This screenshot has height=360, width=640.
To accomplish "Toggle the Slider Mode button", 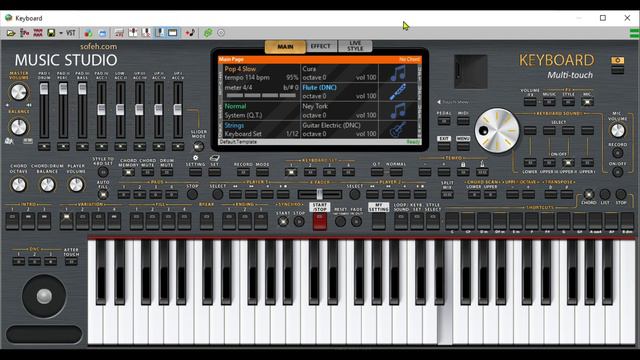I will click(198, 146).
